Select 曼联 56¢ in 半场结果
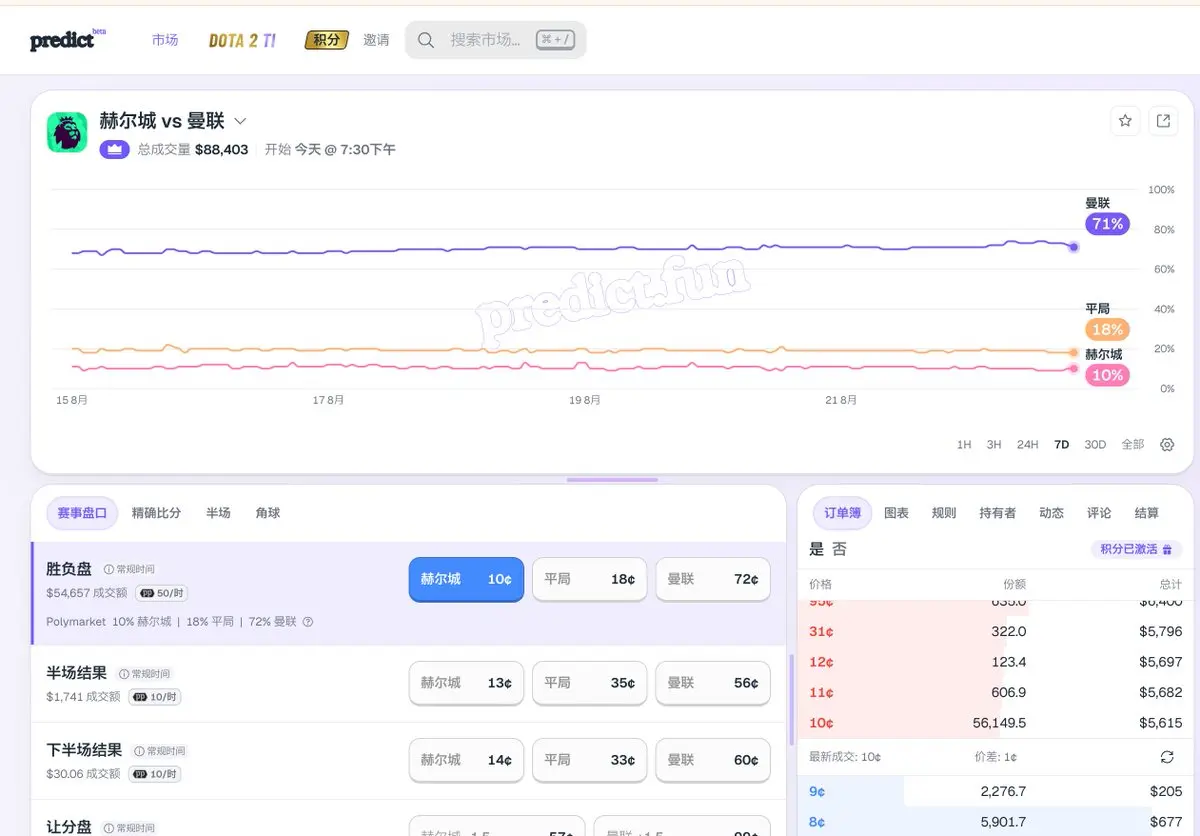 [x=713, y=683]
